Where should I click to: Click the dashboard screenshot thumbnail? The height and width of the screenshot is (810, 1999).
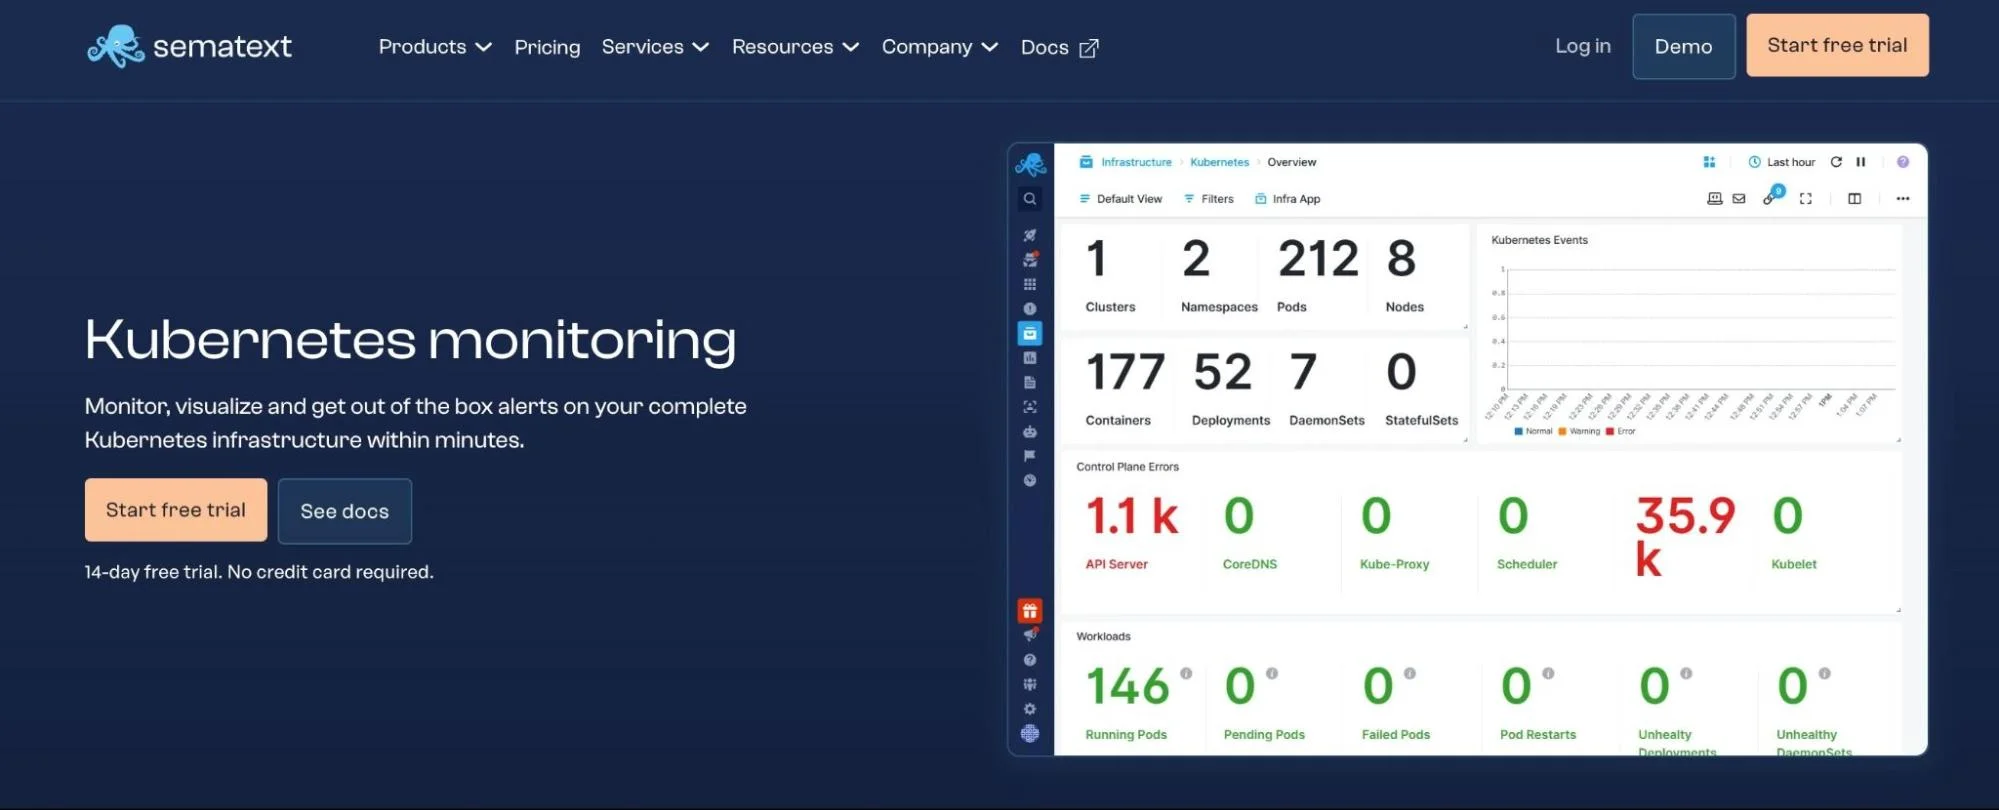(1467, 449)
